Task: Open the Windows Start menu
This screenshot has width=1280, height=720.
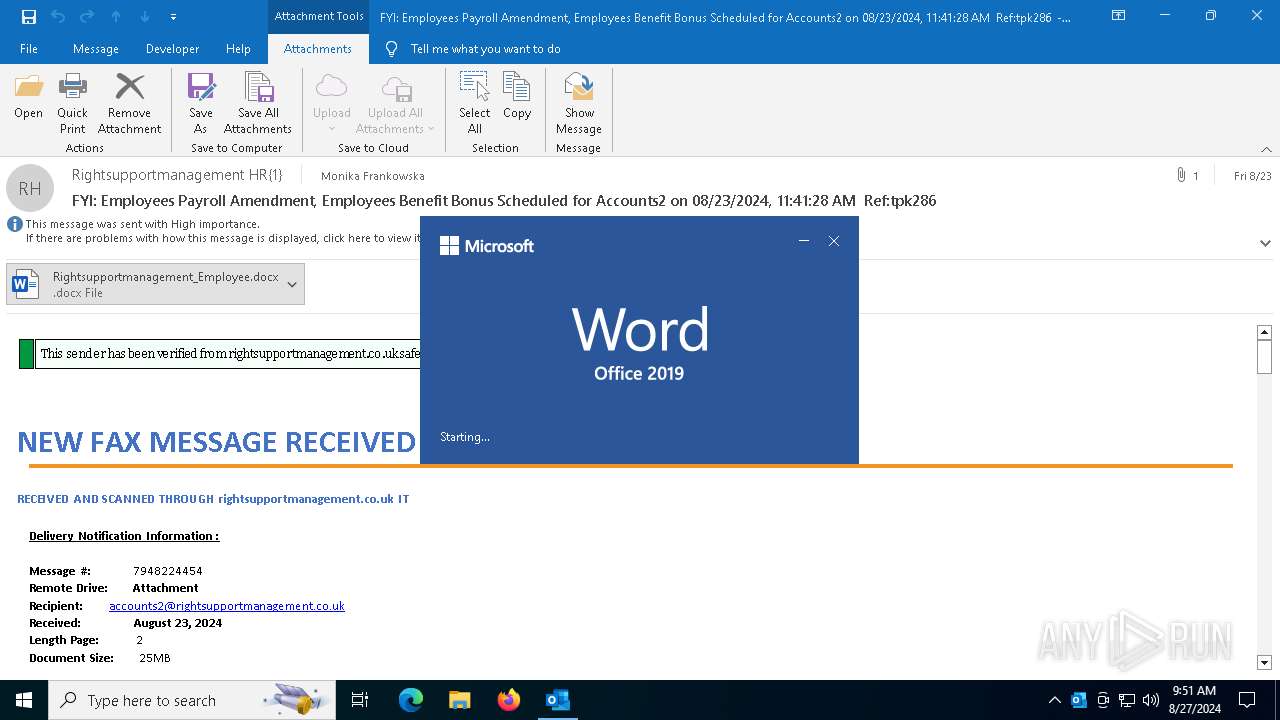Action: tap(24, 700)
